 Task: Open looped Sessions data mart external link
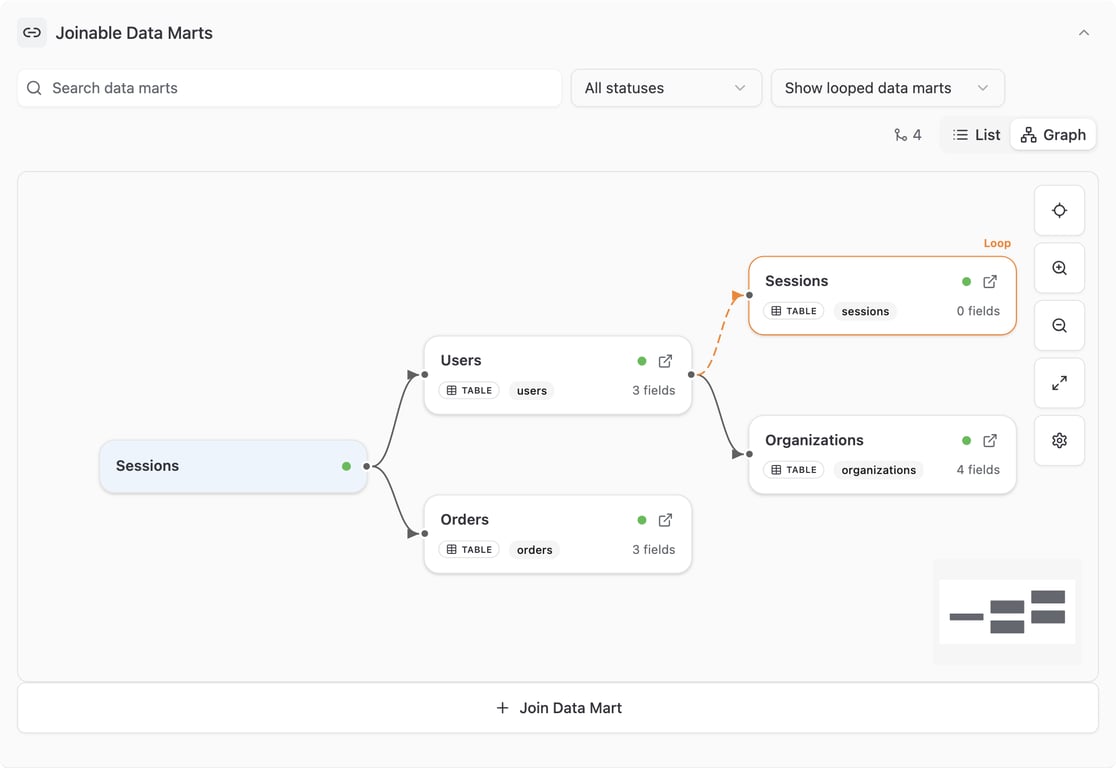[989, 282]
